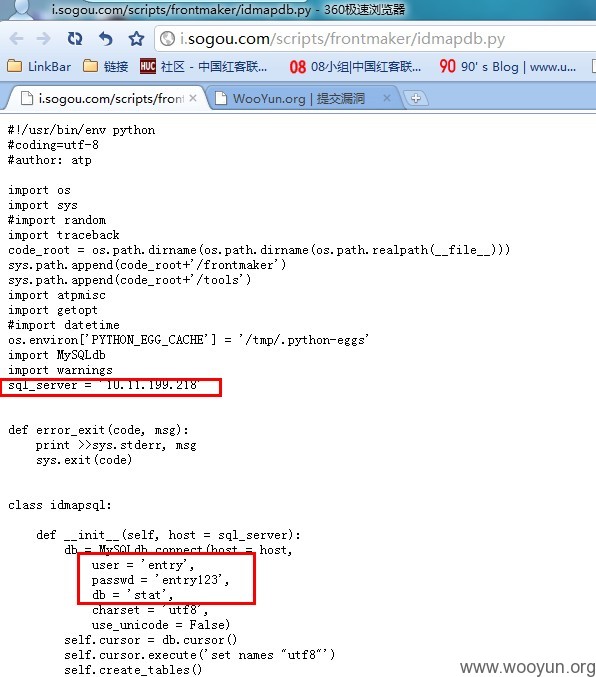Open the LinkBar bookmarks folder

pyautogui.click(x=39, y=66)
